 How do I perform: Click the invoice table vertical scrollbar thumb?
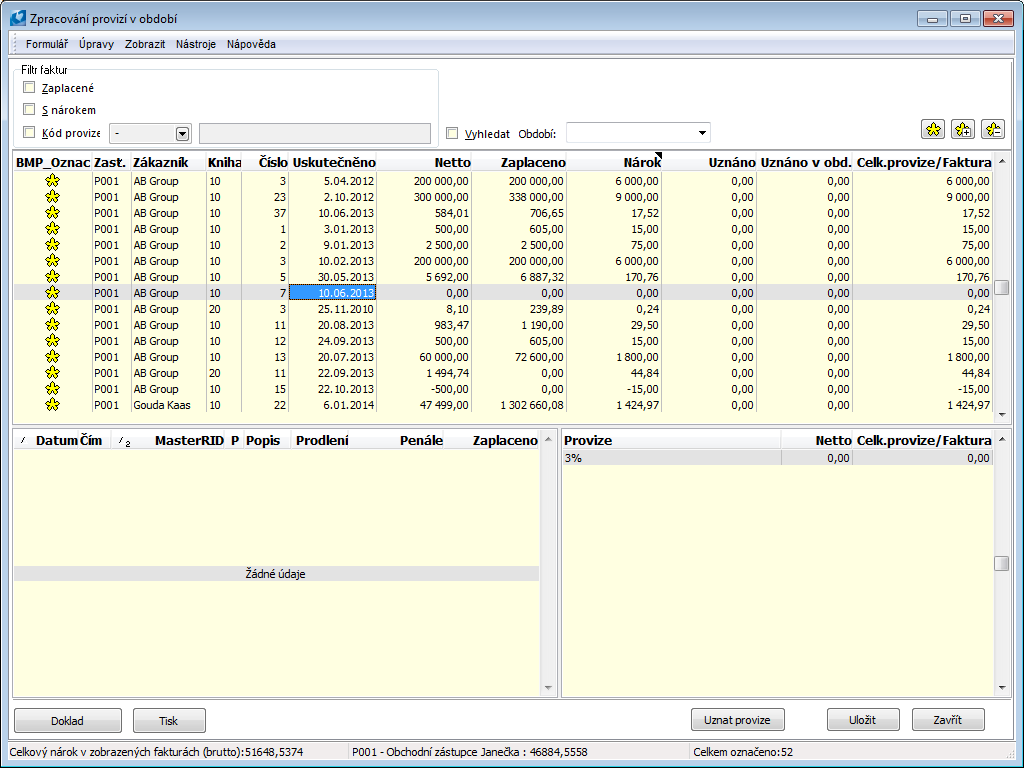(x=1001, y=288)
